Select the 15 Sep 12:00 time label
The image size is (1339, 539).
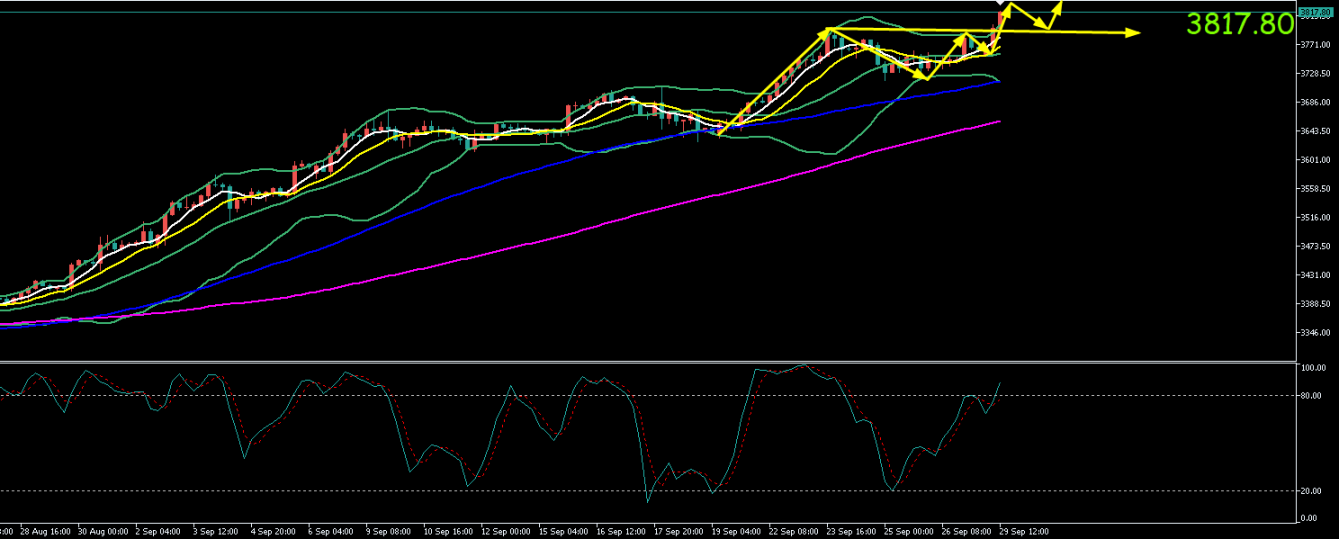pyautogui.click(x=562, y=531)
